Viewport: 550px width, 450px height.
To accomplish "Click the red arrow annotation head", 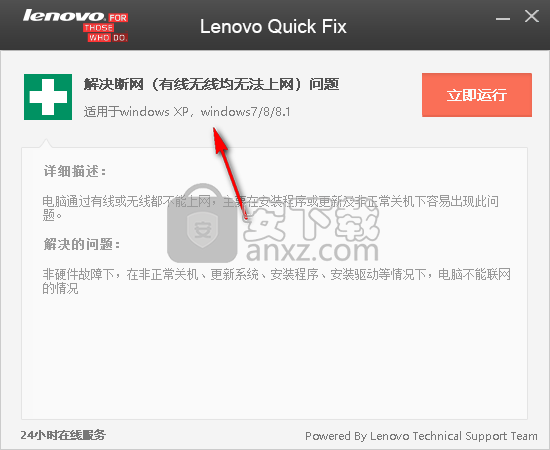I will [x=220, y=140].
